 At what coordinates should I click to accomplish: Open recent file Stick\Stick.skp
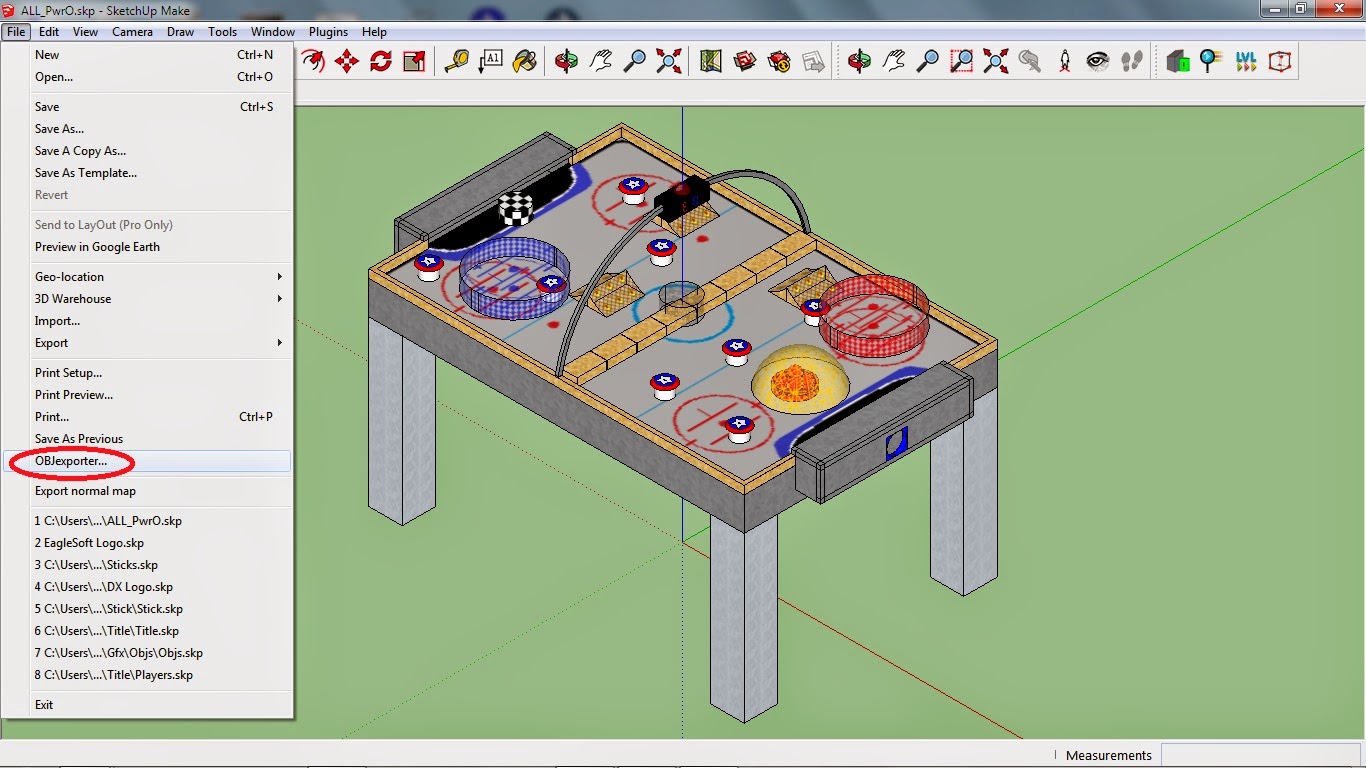click(x=147, y=609)
